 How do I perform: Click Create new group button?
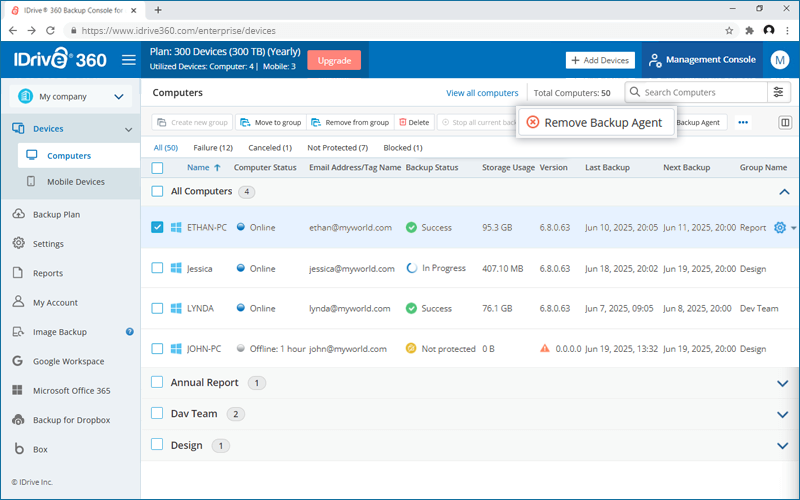tap(192, 122)
